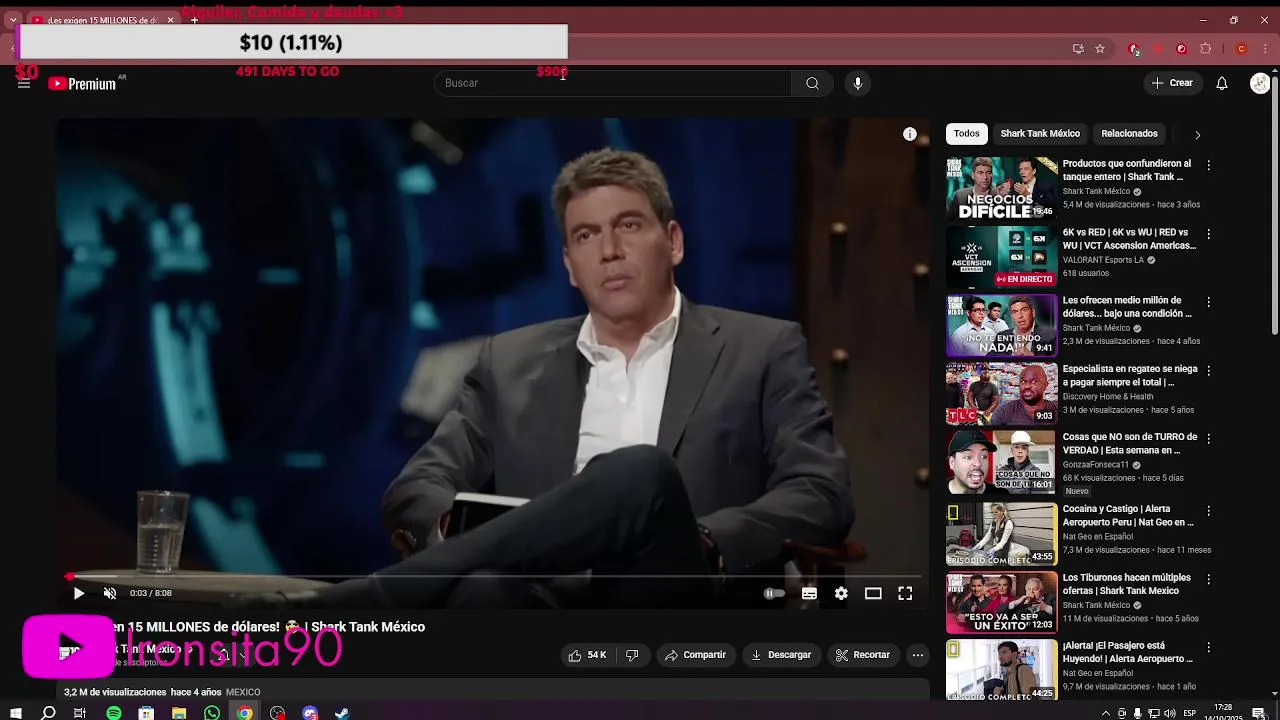Open Spotify from the taskbar
The height and width of the screenshot is (720, 1280).
[x=114, y=713]
